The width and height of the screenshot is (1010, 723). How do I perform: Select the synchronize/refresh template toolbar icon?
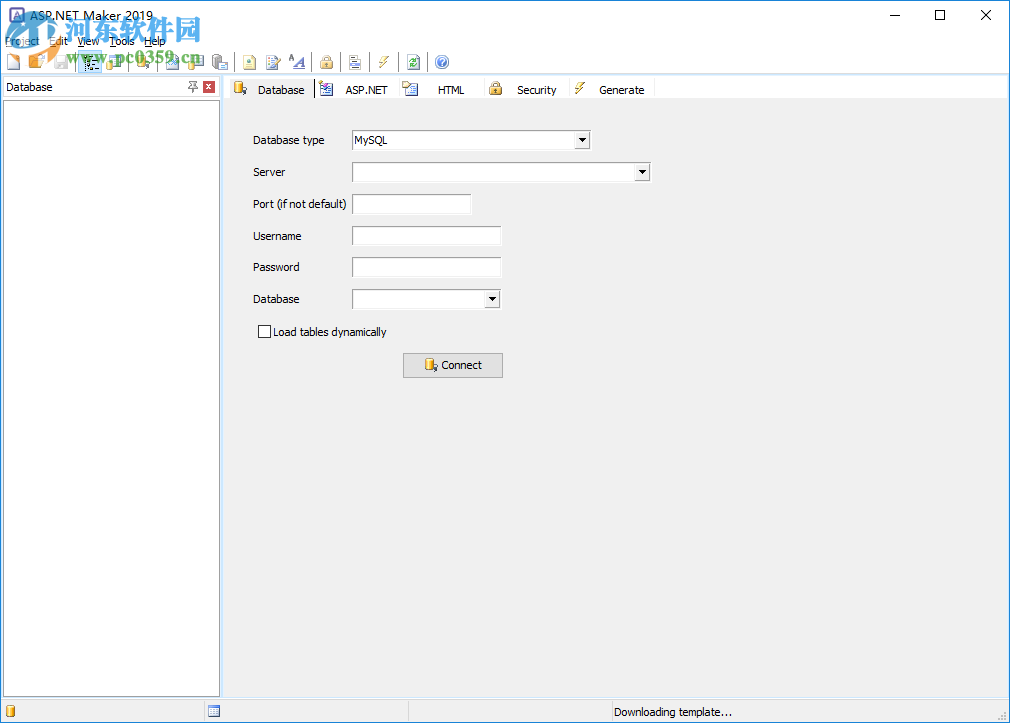[x=413, y=62]
